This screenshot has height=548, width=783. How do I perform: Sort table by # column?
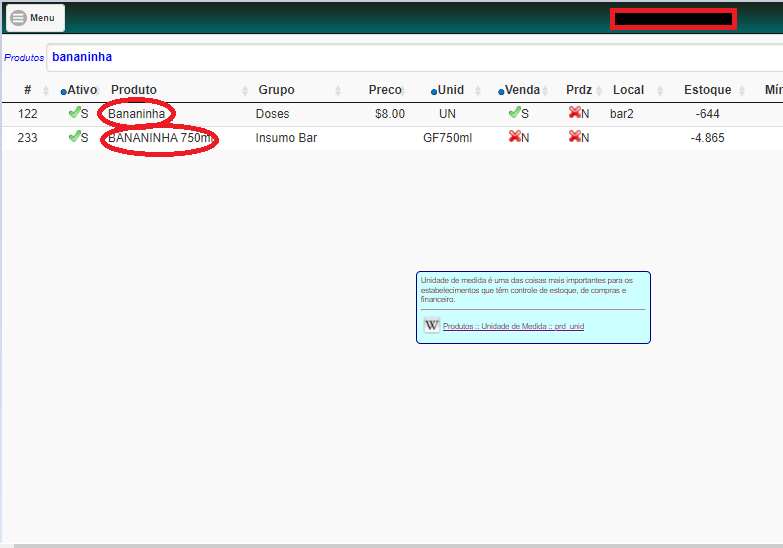pos(27,90)
